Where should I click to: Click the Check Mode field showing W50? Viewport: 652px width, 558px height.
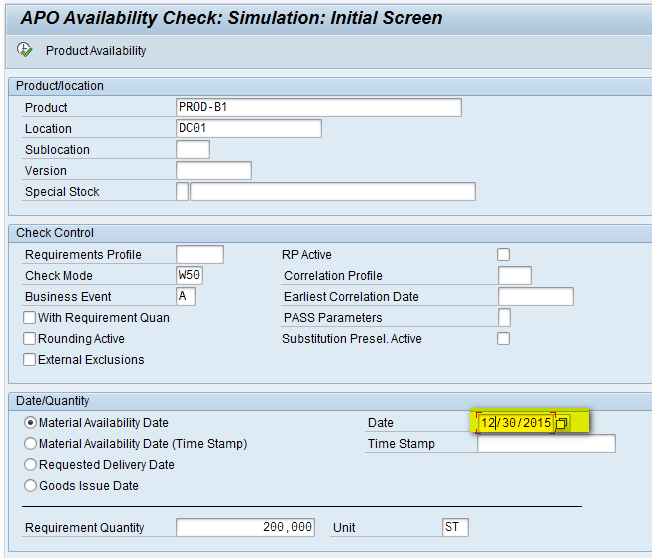coord(189,275)
